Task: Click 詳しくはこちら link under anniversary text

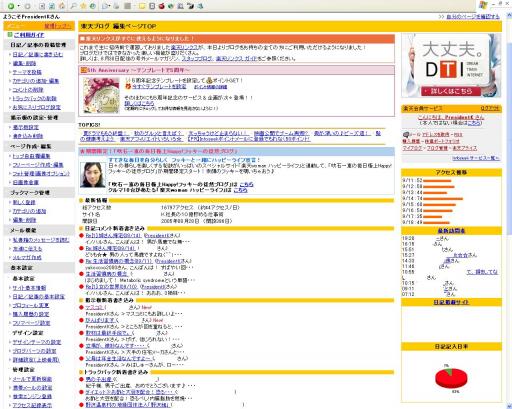Action: (139, 103)
